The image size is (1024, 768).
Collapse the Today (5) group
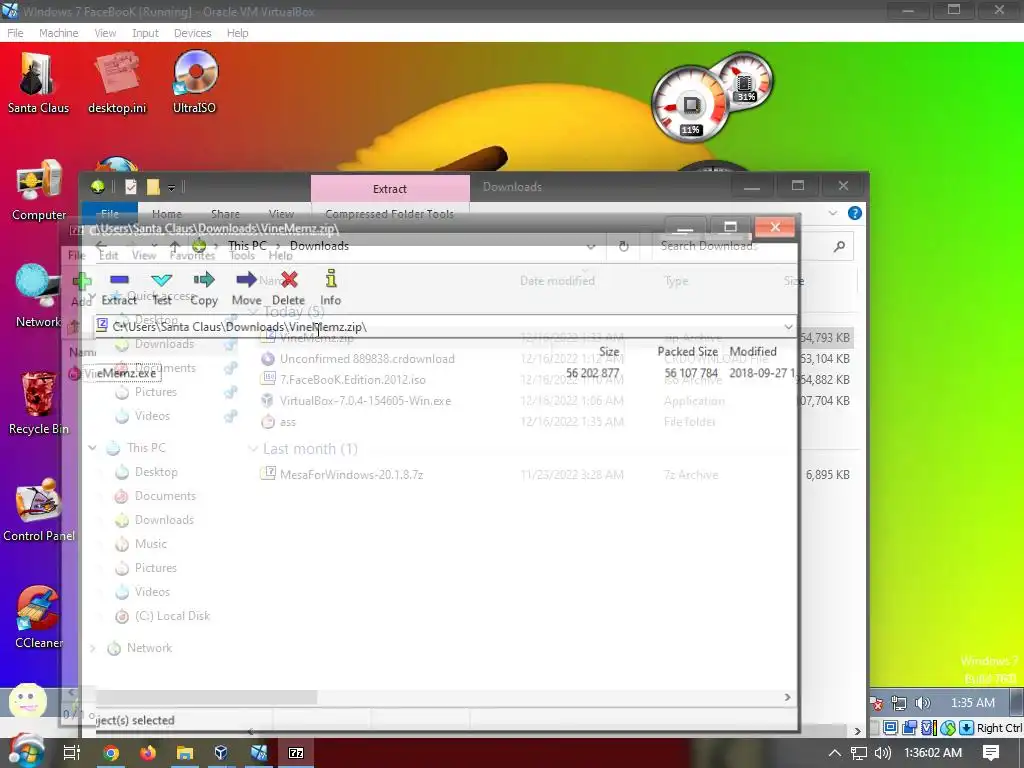pyautogui.click(x=253, y=312)
